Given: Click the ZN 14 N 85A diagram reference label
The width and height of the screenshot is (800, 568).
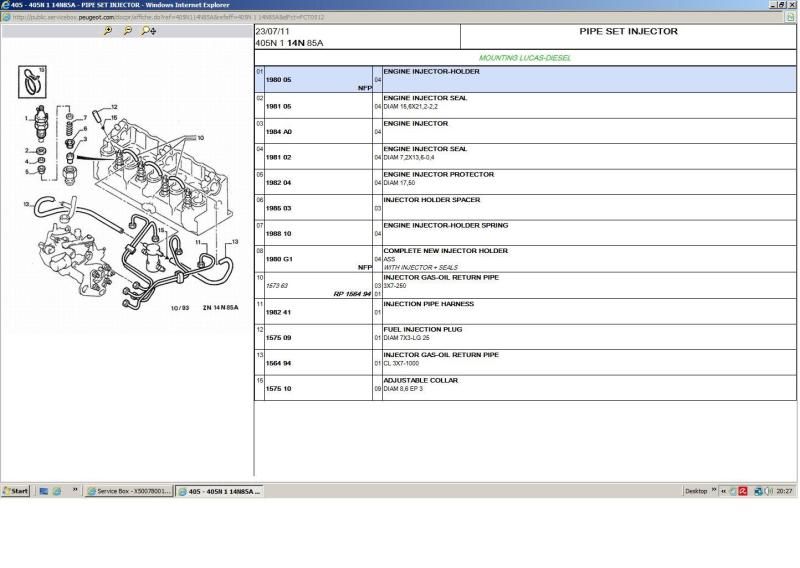Looking at the screenshot, I should (220, 308).
